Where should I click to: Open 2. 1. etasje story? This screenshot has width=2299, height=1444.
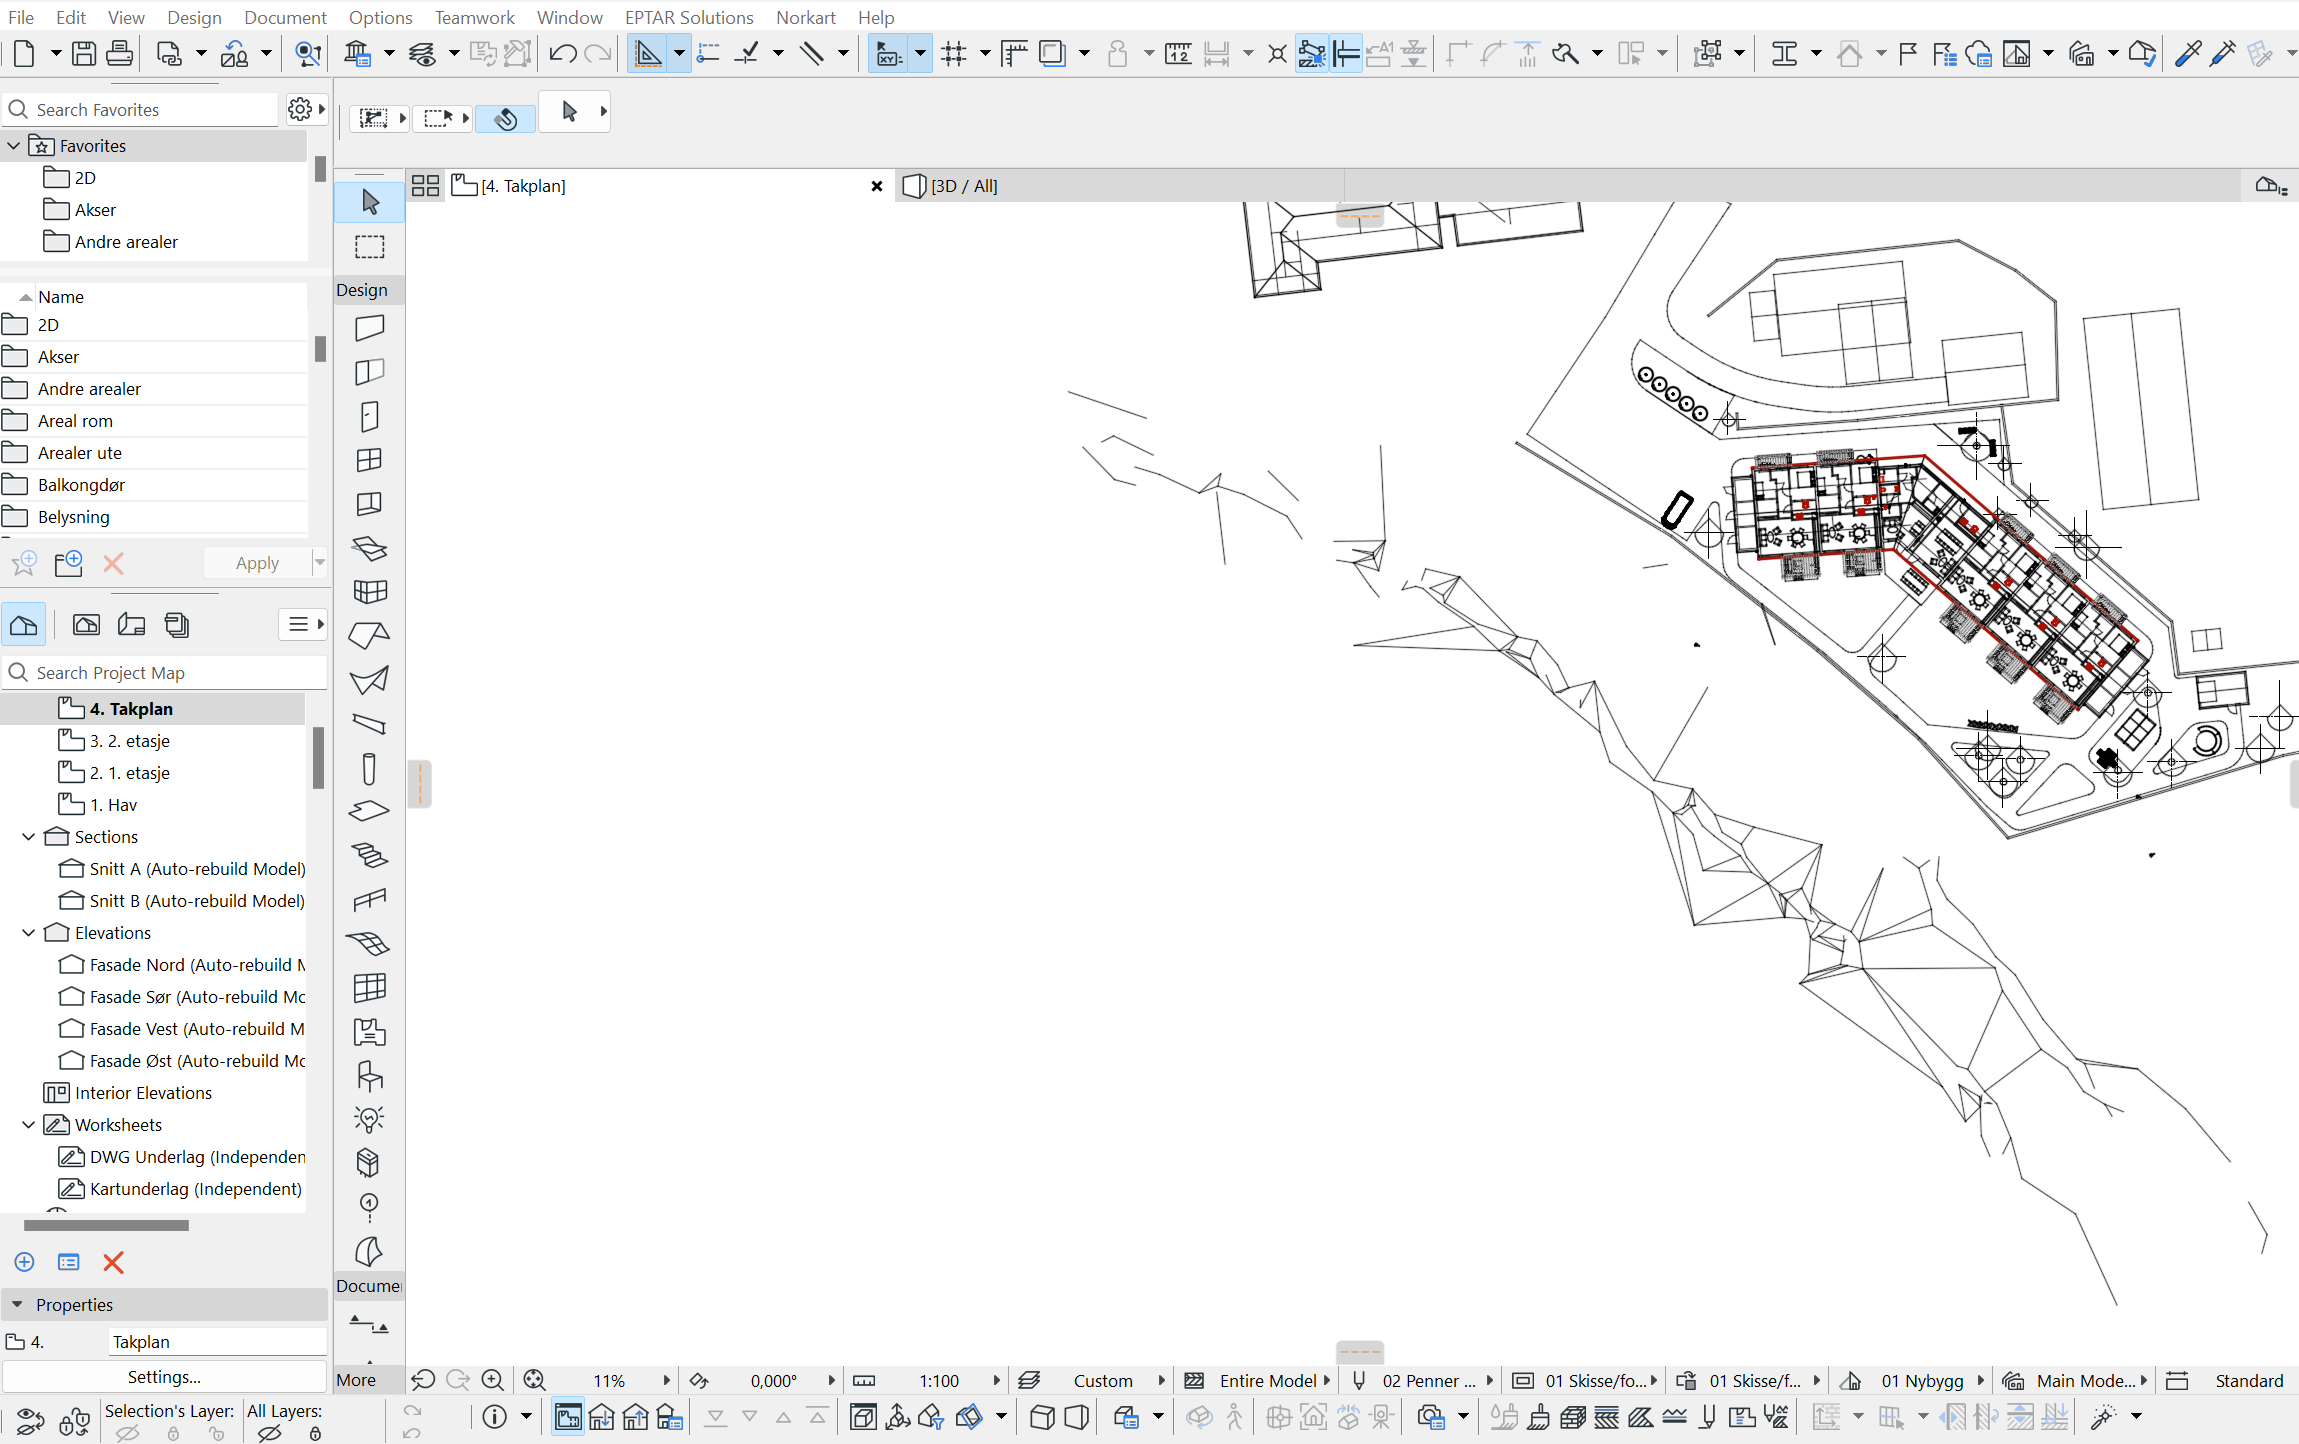click(x=129, y=773)
